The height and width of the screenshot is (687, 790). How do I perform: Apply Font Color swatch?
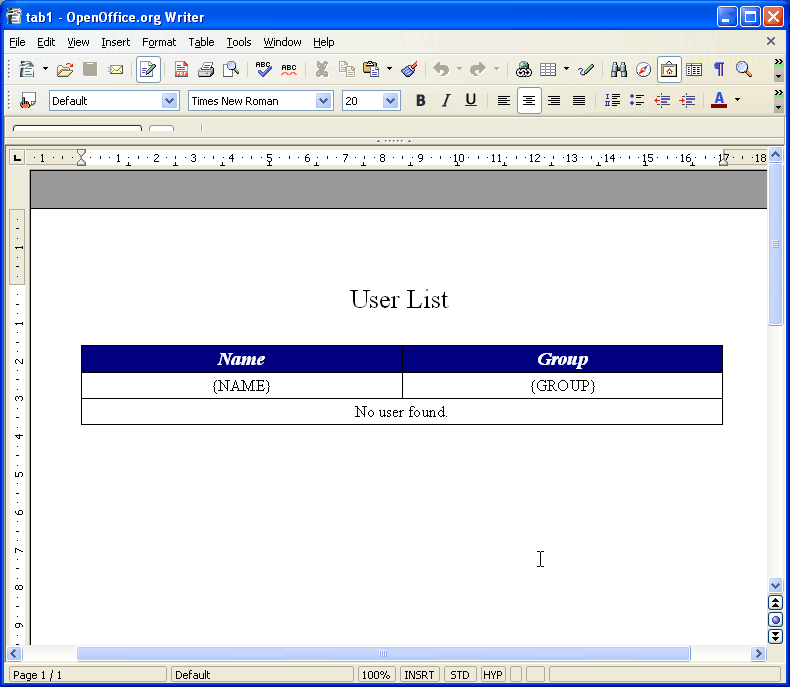click(719, 101)
